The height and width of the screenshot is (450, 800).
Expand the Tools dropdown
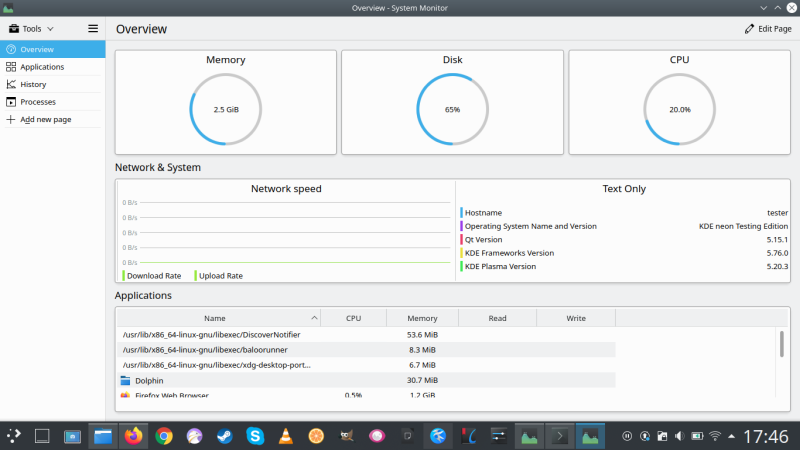point(32,29)
